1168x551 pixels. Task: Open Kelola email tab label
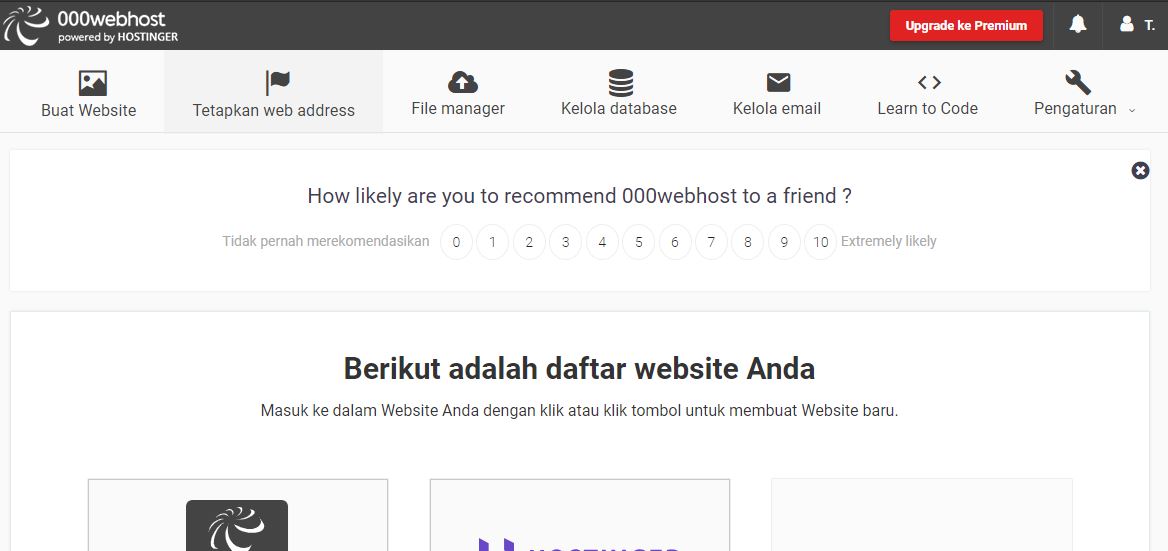tap(777, 109)
